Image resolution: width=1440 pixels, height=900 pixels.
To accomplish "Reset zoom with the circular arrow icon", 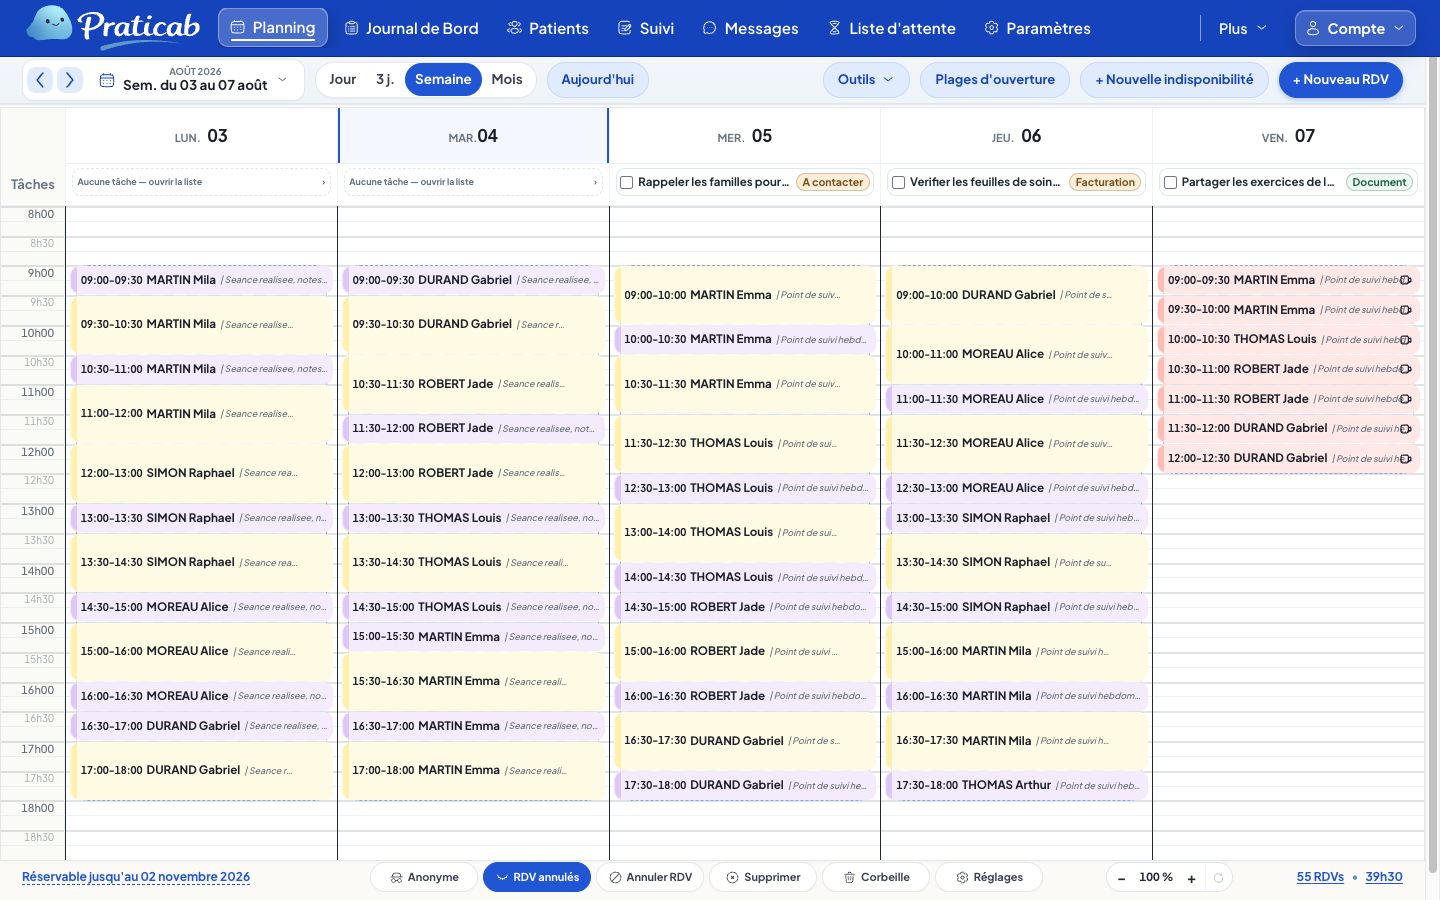I will click(x=1218, y=878).
